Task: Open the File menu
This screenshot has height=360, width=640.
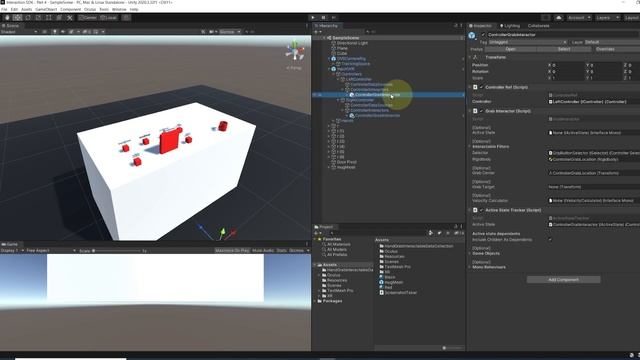Action: [x=4, y=9]
